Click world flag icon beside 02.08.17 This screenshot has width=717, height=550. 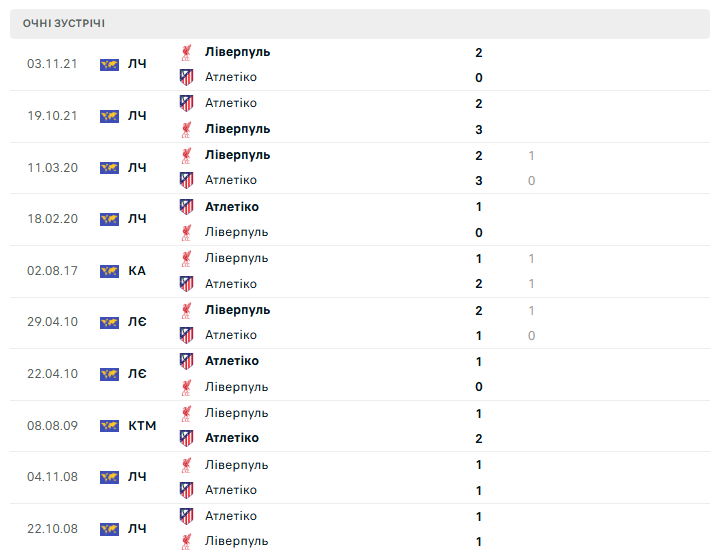(x=109, y=271)
